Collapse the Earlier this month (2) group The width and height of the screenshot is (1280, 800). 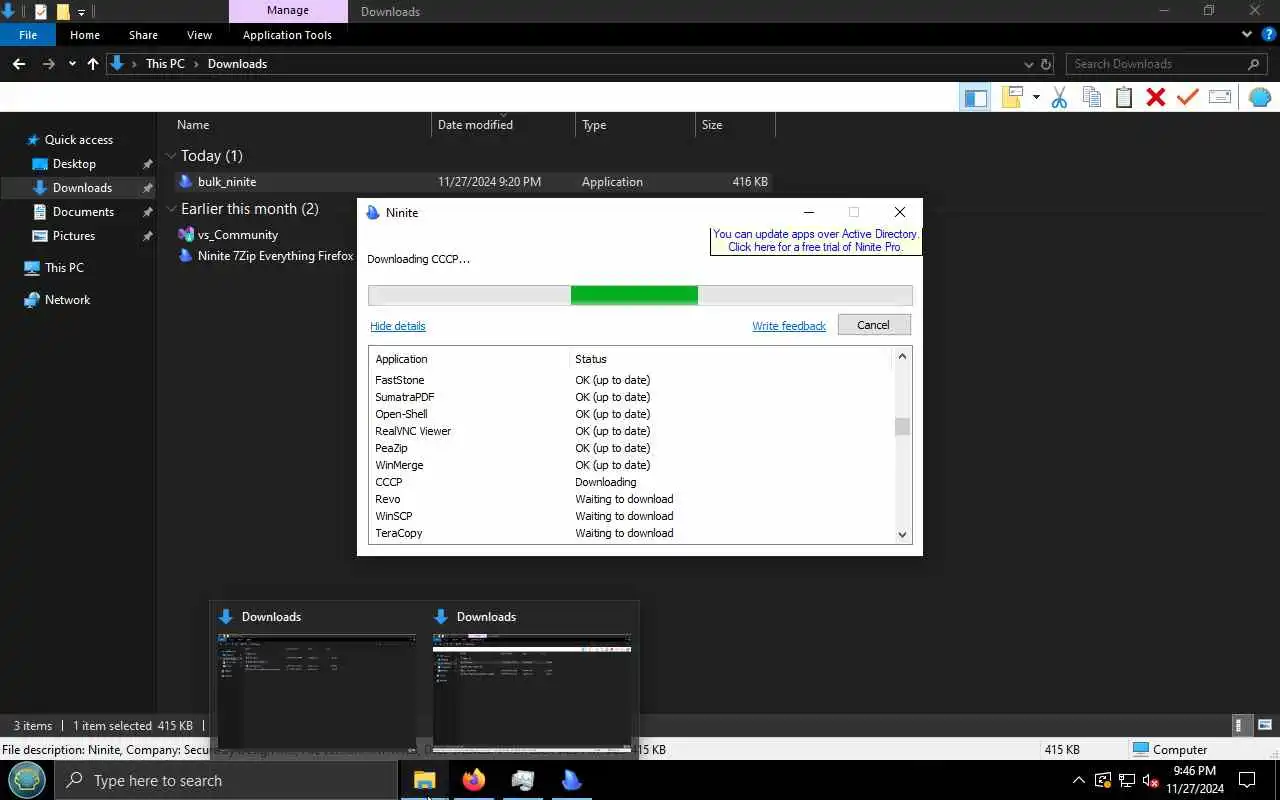click(172, 209)
